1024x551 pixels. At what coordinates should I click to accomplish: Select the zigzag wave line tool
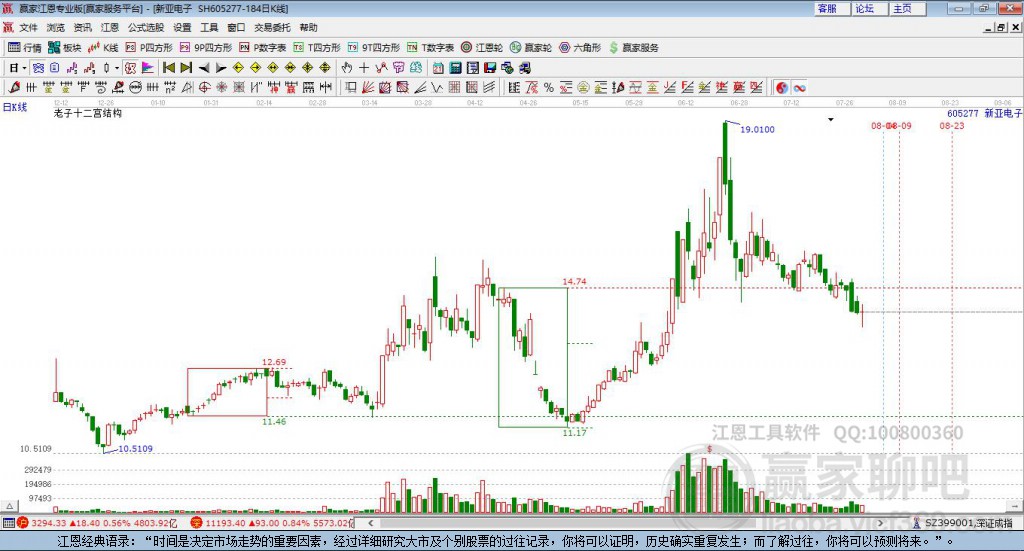[x=437, y=87]
